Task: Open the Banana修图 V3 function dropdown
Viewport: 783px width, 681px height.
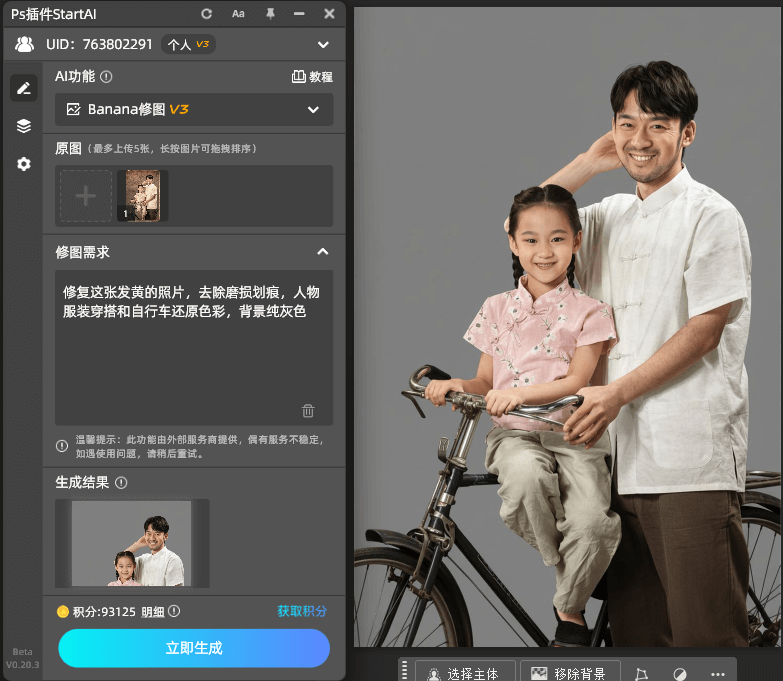Action: pos(194,109)
